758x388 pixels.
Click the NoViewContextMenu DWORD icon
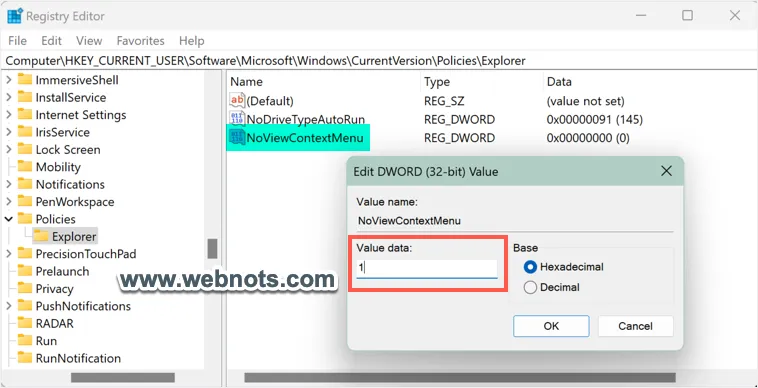(237, 137)
